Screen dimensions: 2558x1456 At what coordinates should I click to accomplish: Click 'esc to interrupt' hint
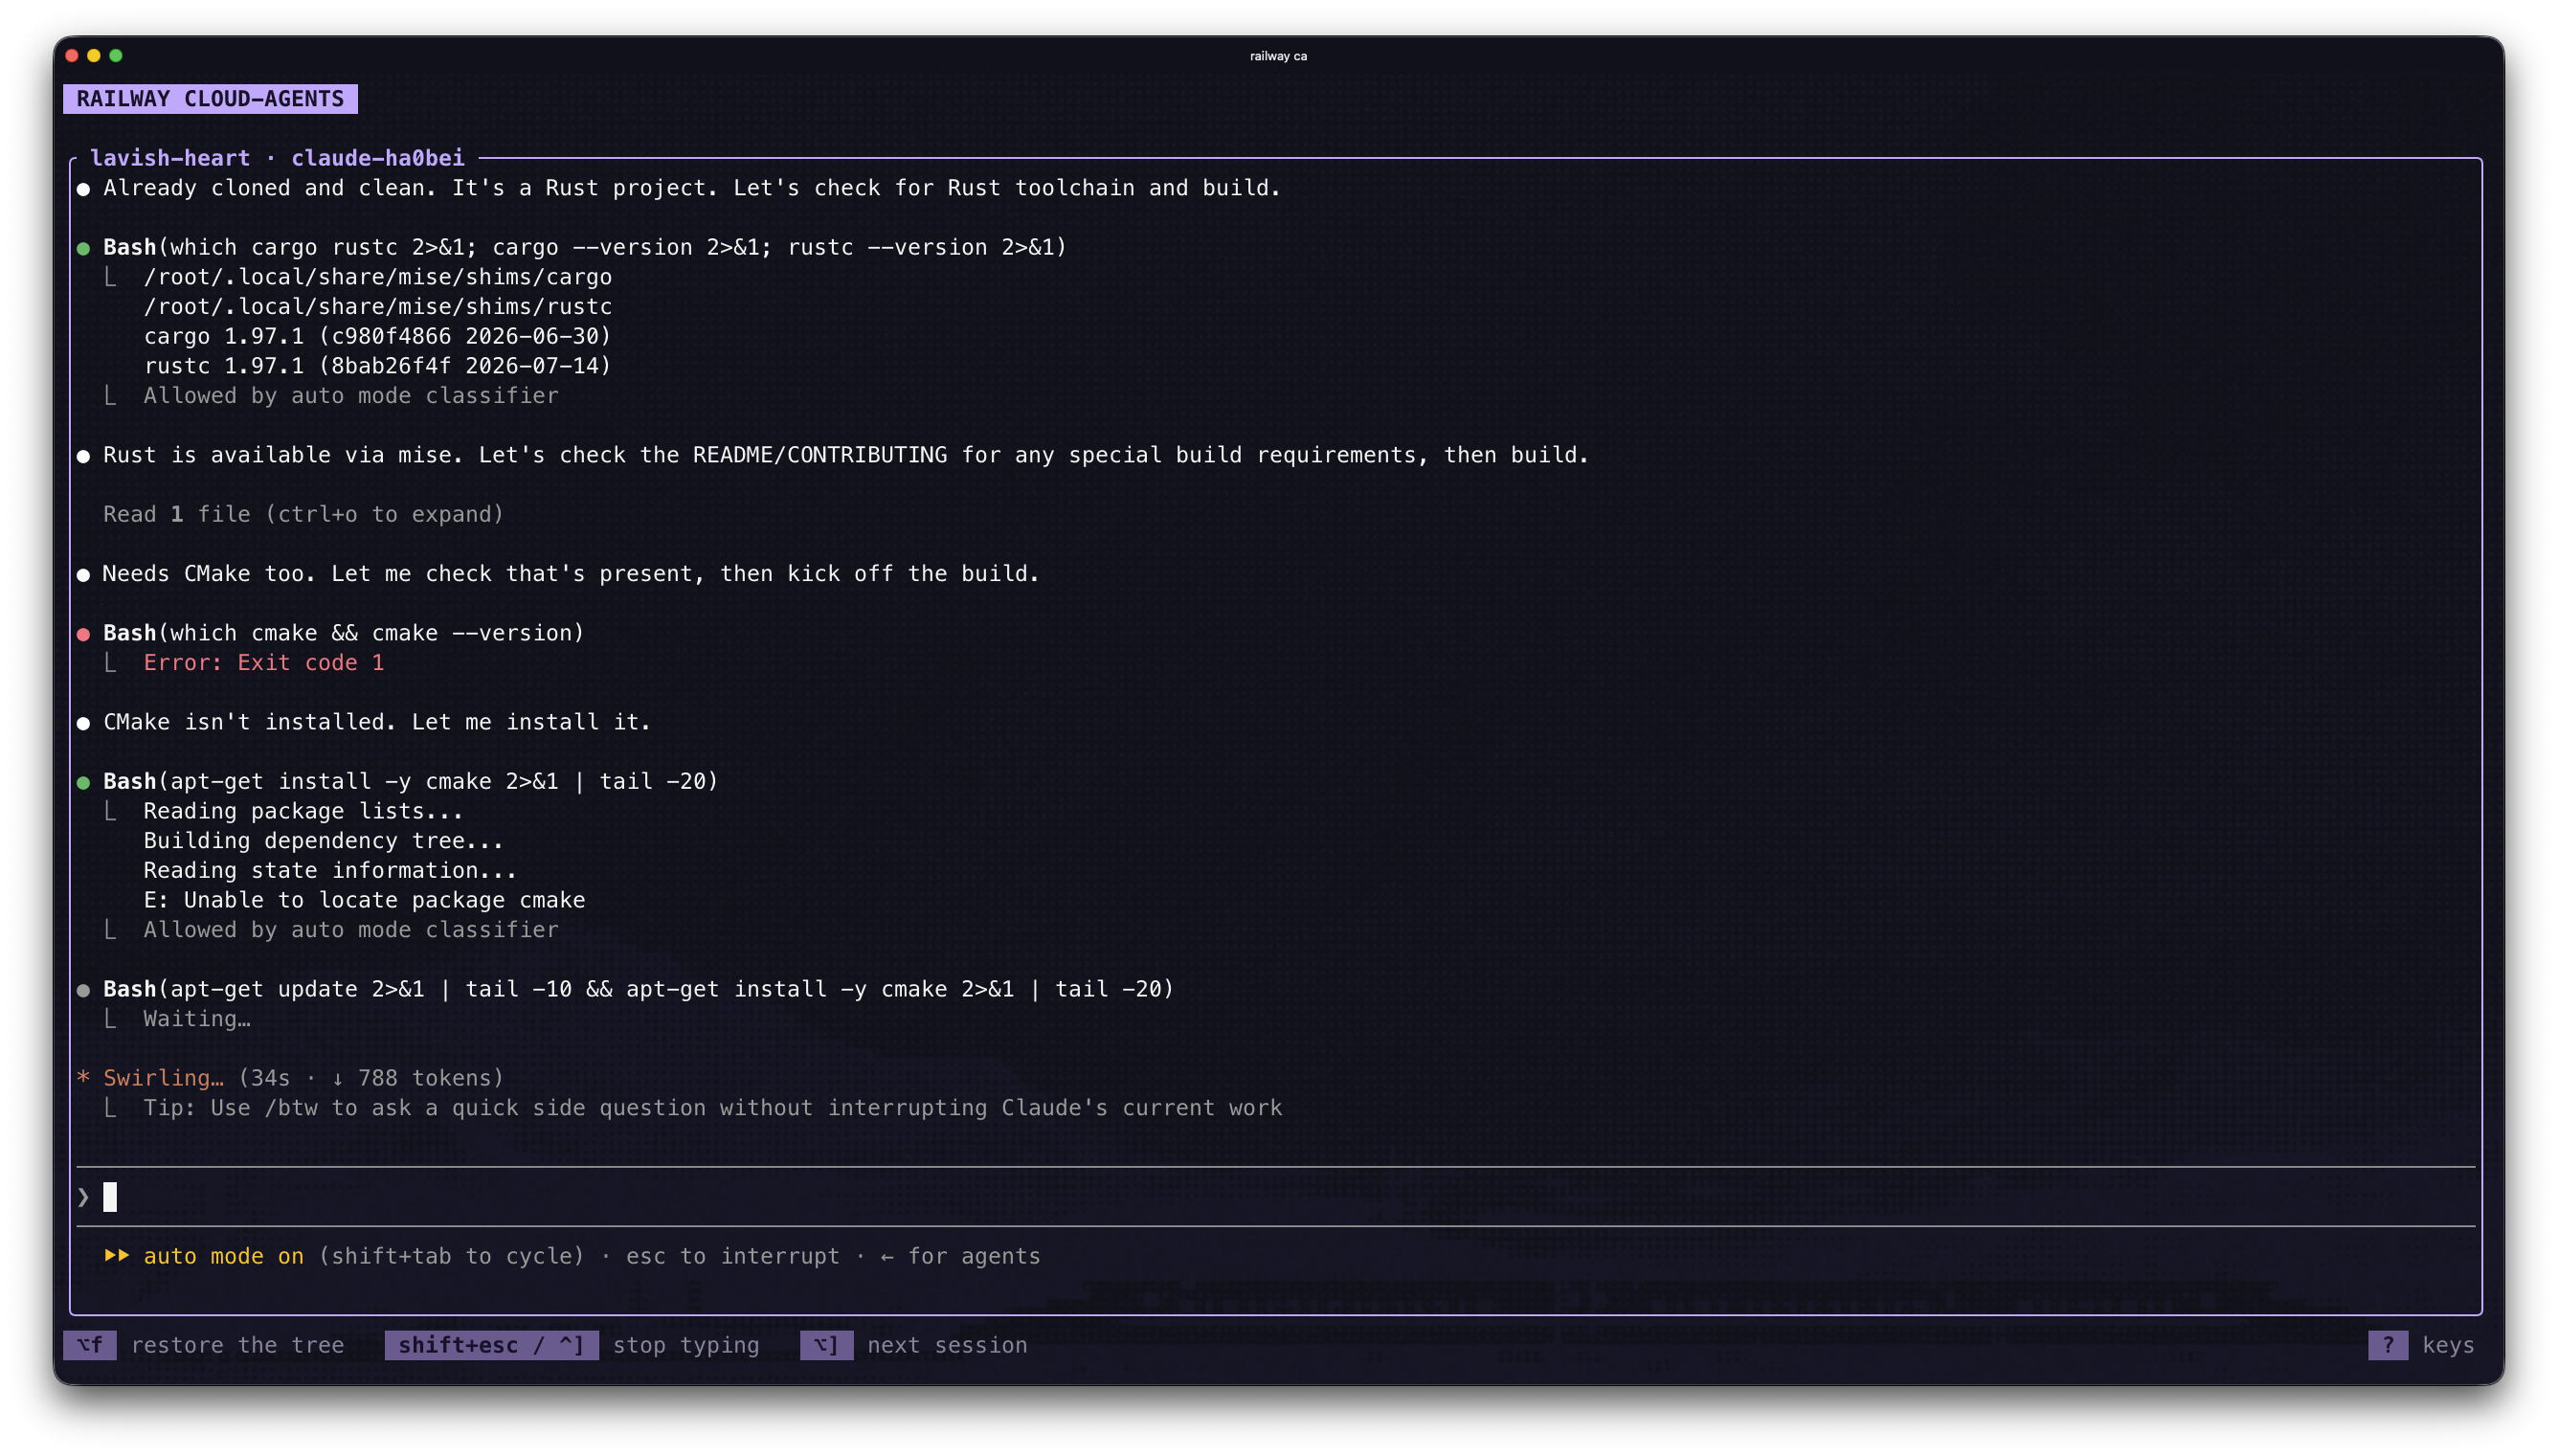point(732,1256)
